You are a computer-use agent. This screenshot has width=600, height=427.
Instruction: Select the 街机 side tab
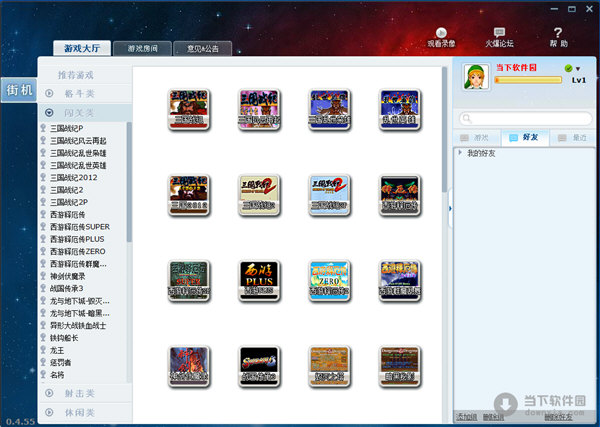[19, 90]
